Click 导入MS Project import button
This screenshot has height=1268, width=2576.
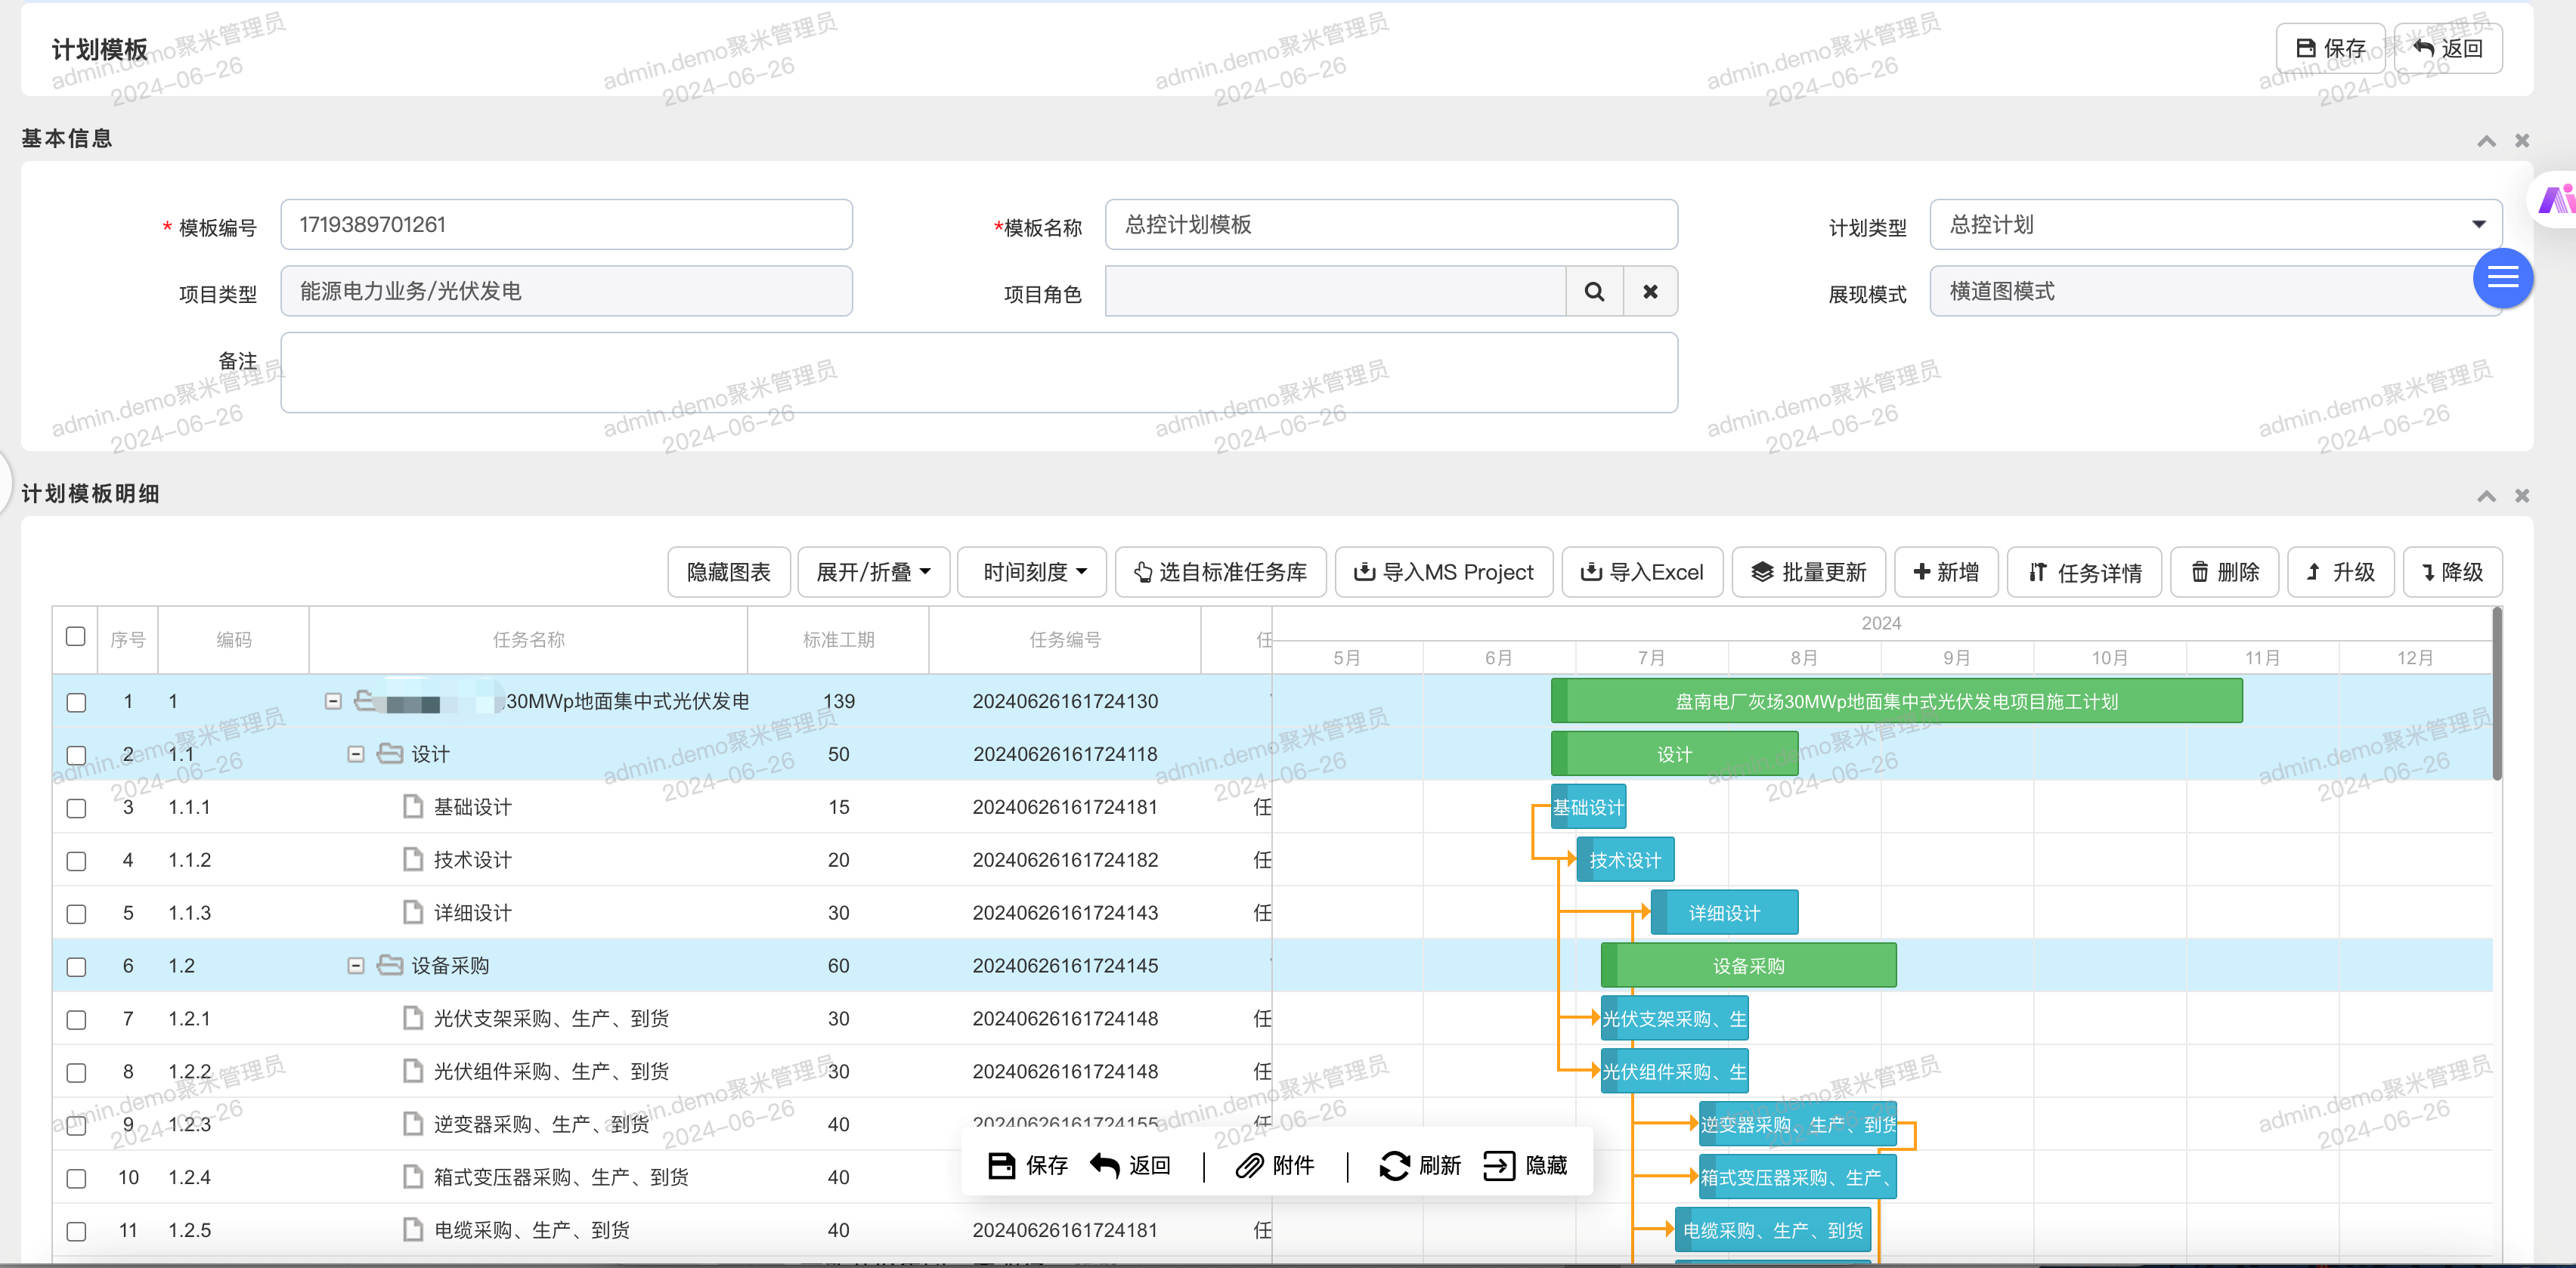tap(1443, 572)
